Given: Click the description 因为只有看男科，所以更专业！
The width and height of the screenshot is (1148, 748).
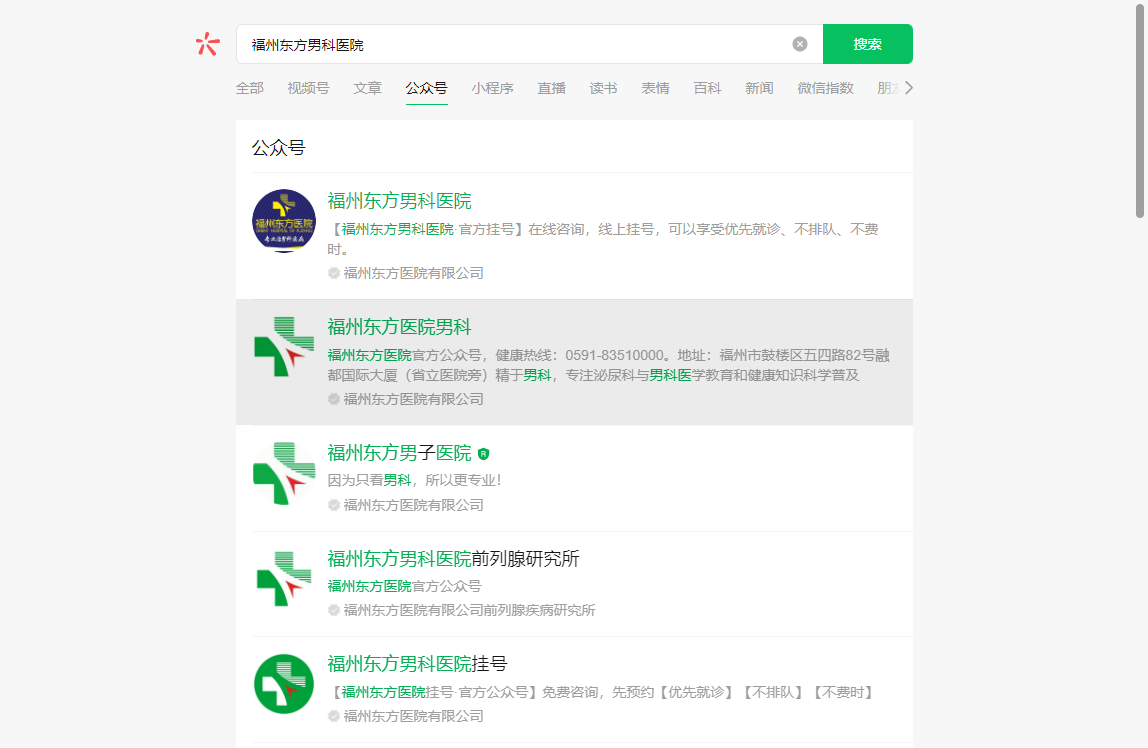Looking at the screenshot, I should [x=415, y=480].
